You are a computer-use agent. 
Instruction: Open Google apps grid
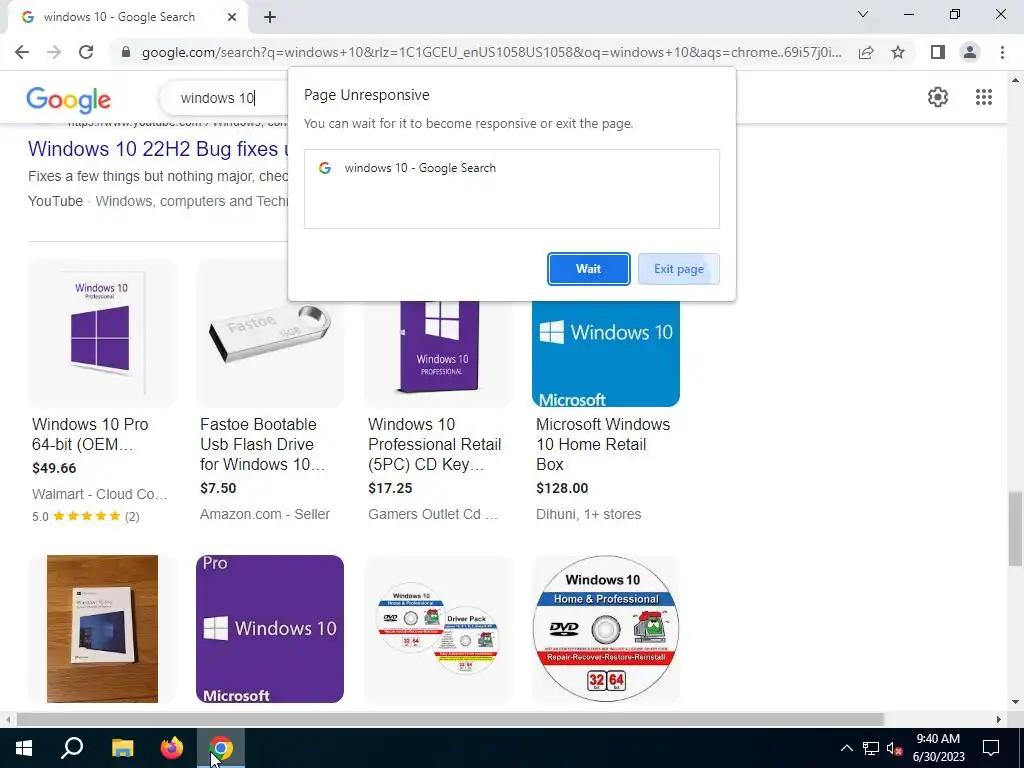pyautogui.click(x=984, y=97)
